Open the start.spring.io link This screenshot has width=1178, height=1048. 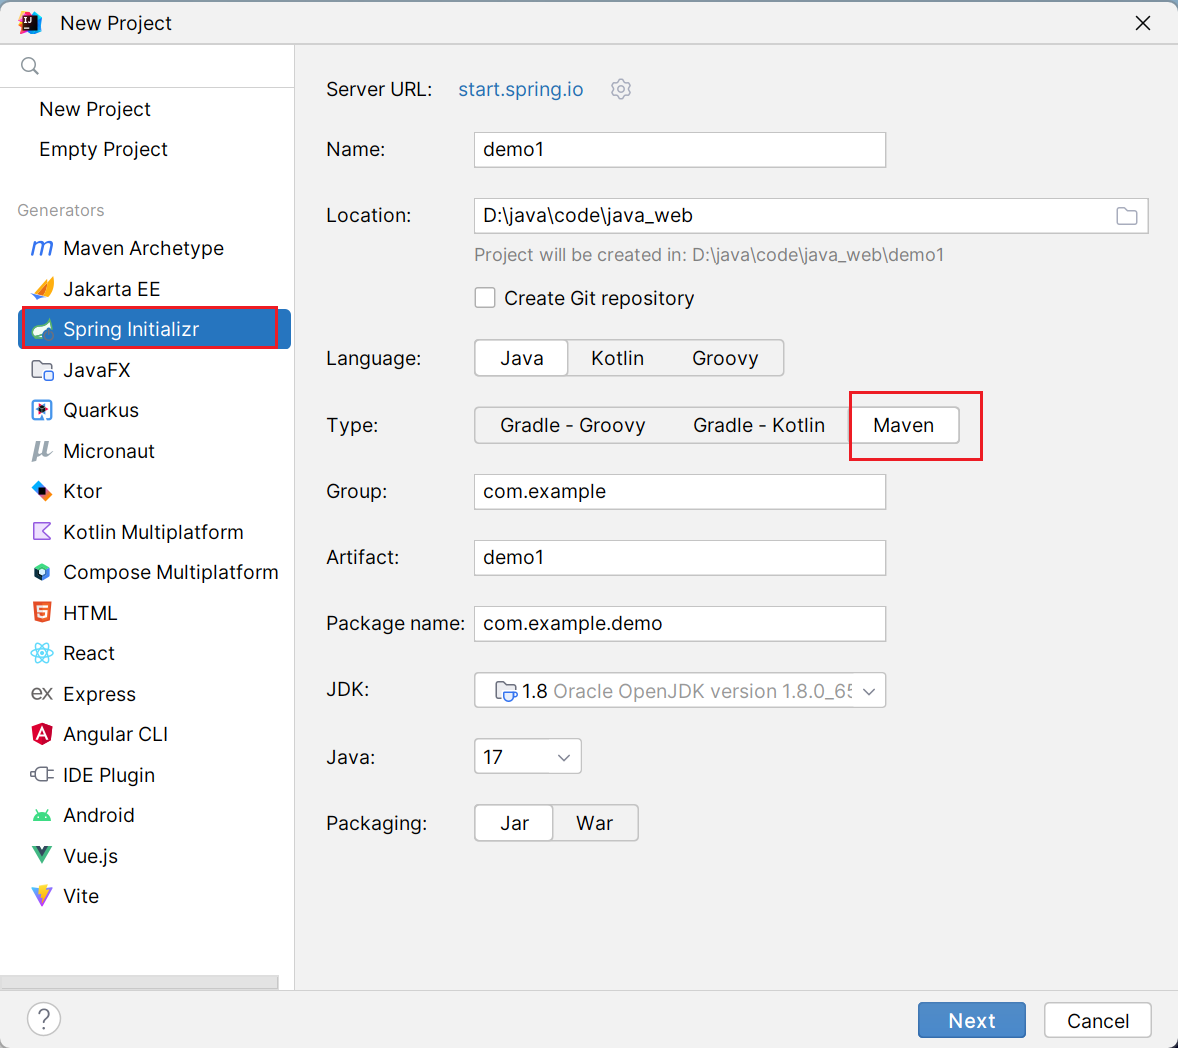(521, 89)
